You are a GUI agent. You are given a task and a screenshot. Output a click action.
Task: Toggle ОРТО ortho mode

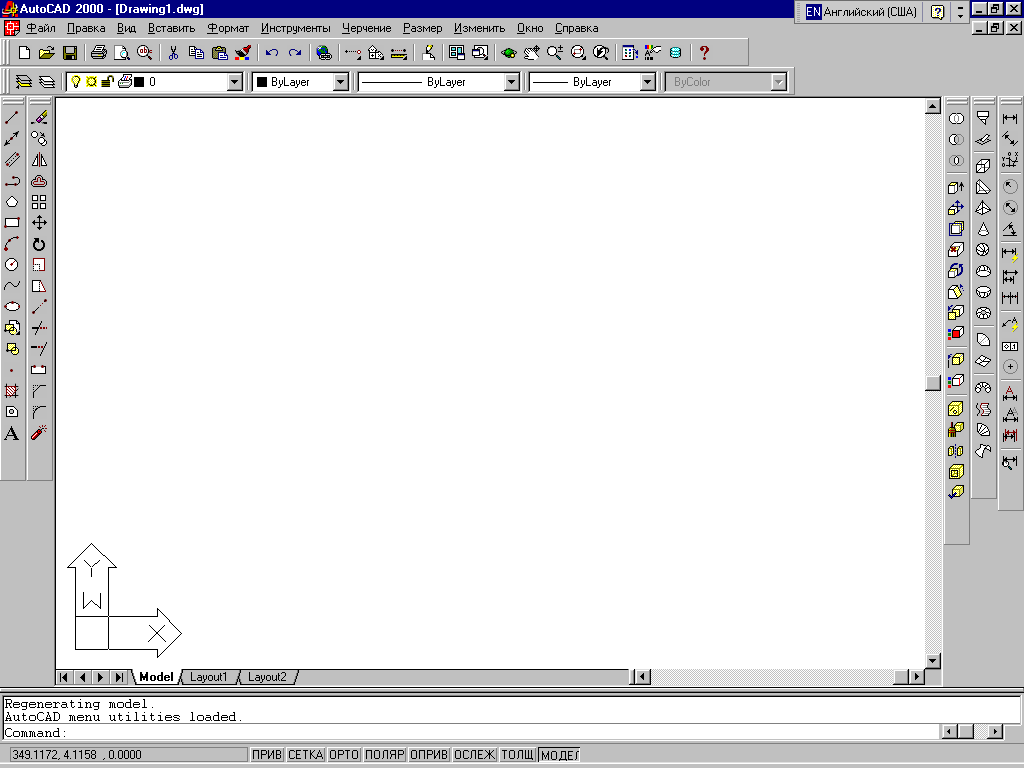tap(344, 755)
